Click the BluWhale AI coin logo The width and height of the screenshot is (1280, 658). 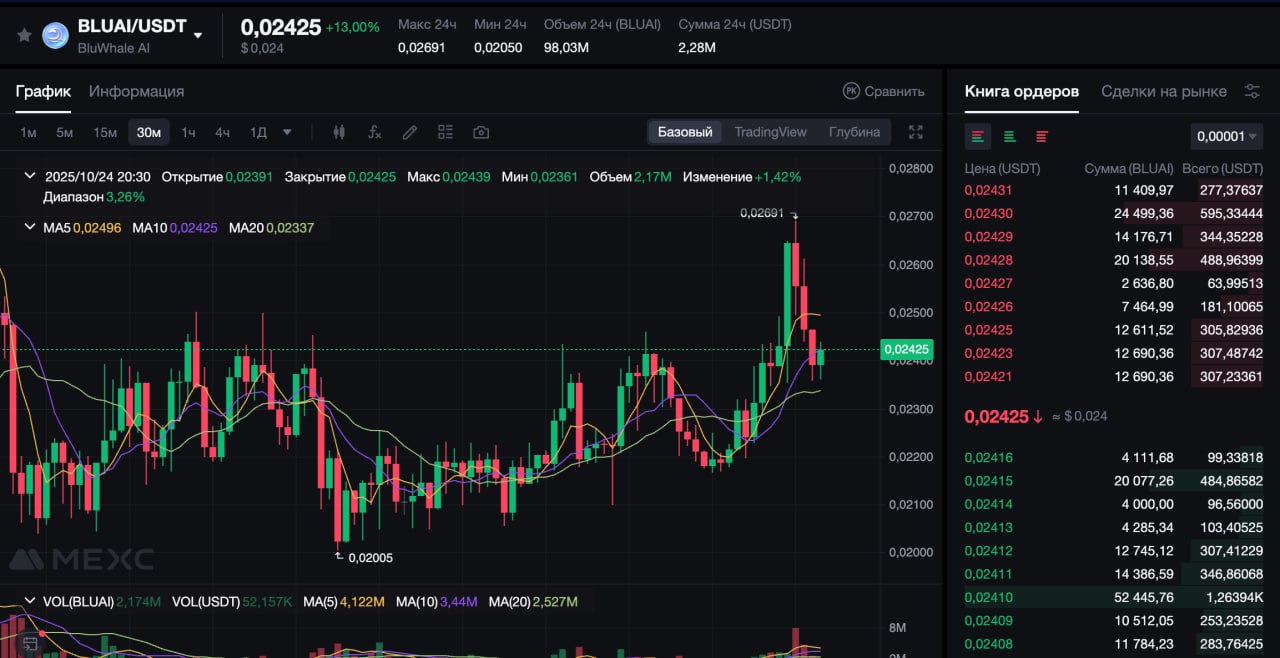pyautogui.click(x=55, y=35)
